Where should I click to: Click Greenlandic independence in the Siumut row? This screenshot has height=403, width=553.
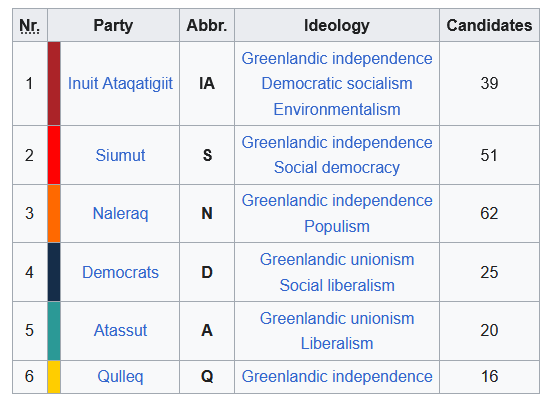pos(337,142)
